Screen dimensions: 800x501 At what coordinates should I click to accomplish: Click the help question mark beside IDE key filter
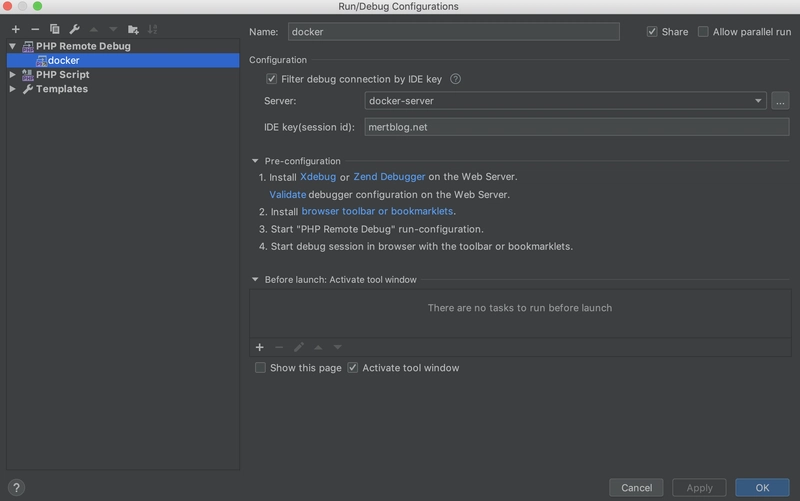456,79
